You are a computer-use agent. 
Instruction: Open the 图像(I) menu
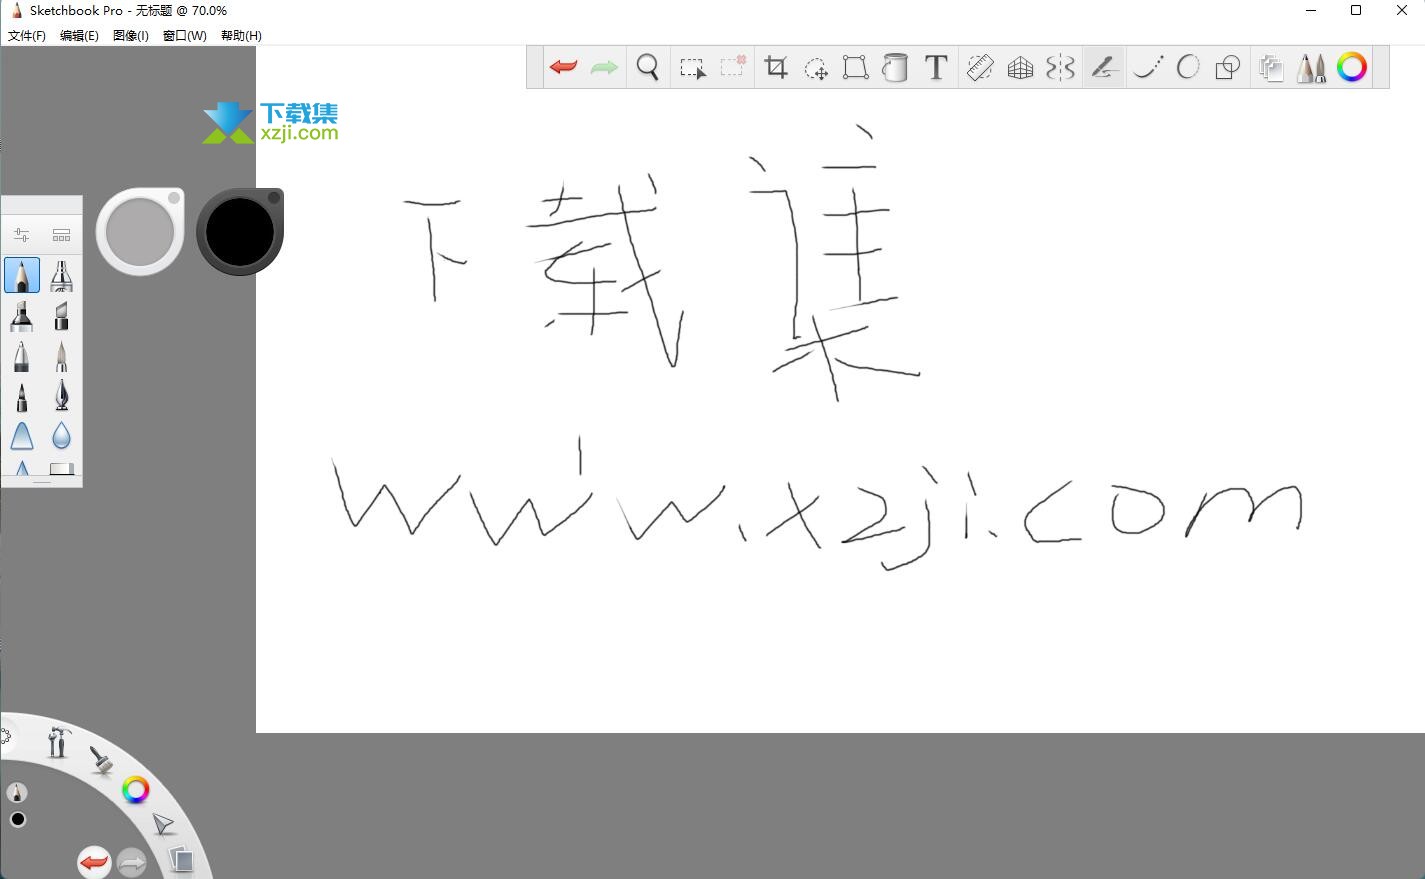(131, 35)
